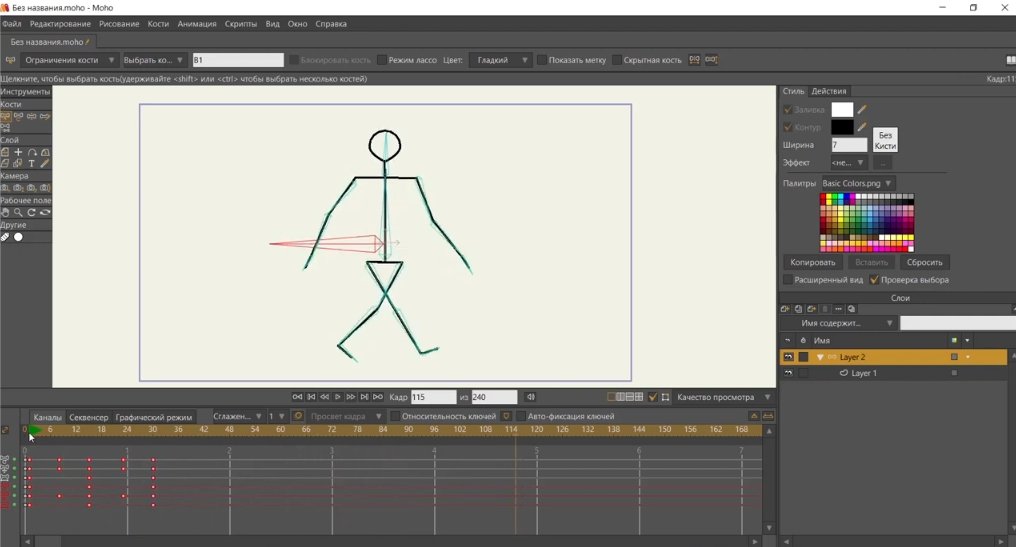Enable the 'Показать метку' checkbox
The image size is (1016, 547).
pyautogui.click(x=542, y=60)
